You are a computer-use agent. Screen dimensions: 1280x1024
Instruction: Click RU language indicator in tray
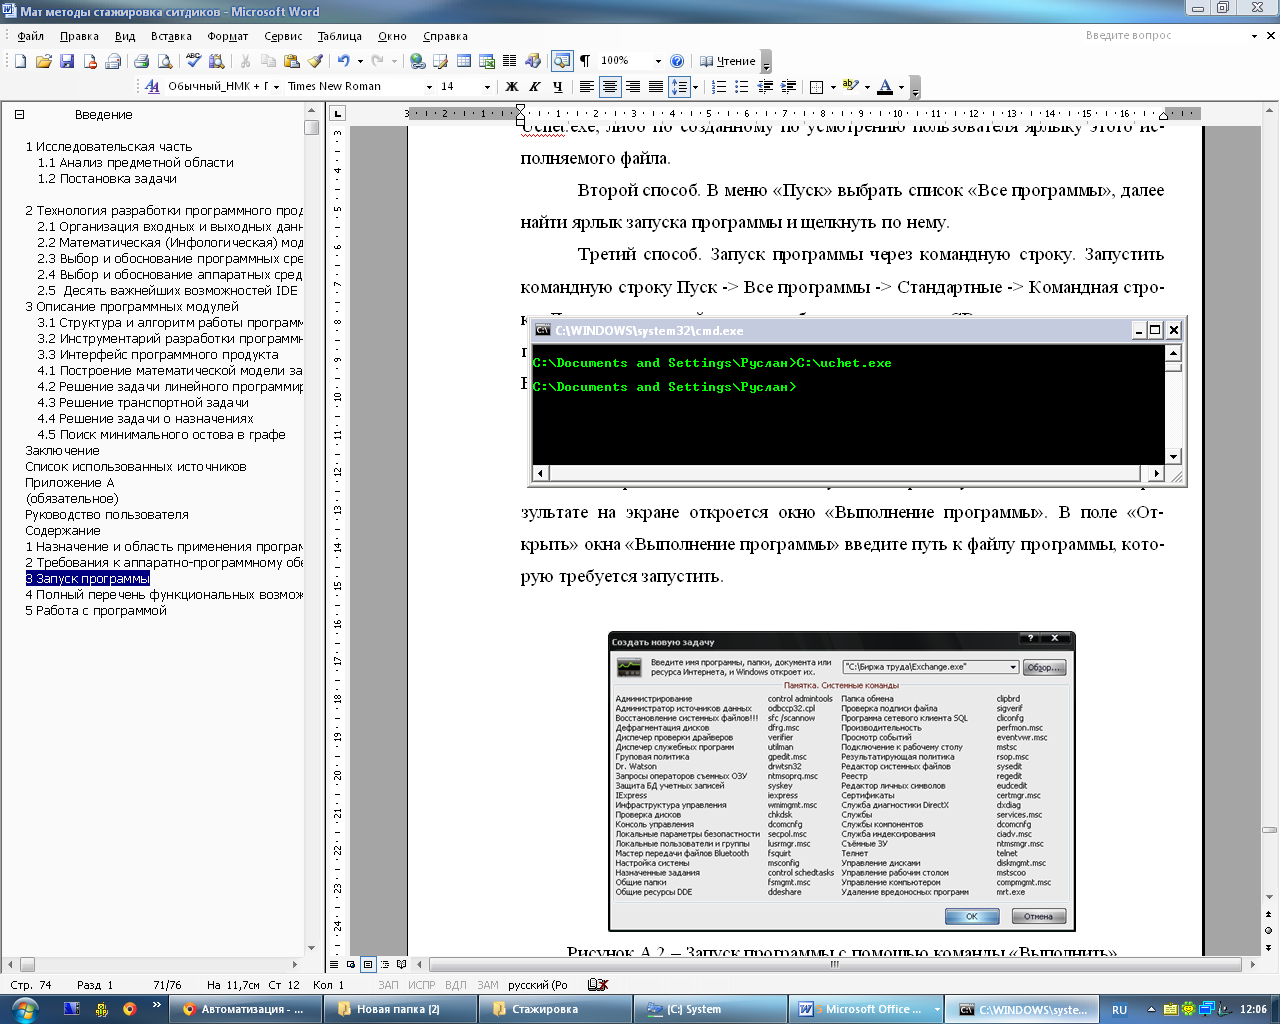pyautogui.click(x=1120, y=1010)
